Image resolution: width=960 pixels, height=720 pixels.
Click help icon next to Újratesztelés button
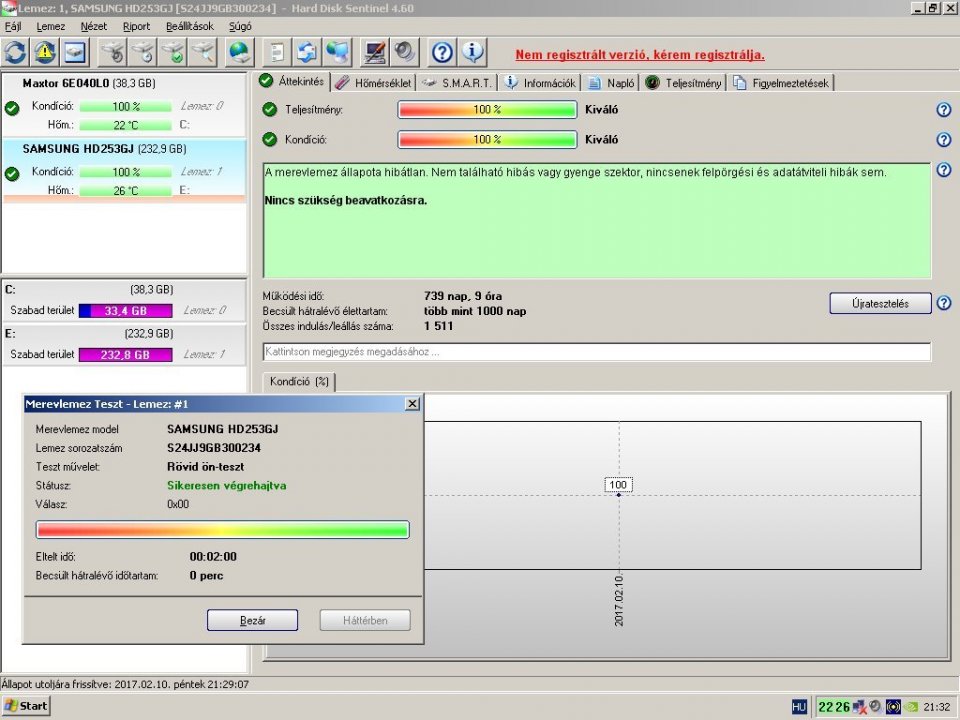click(943, 303)
